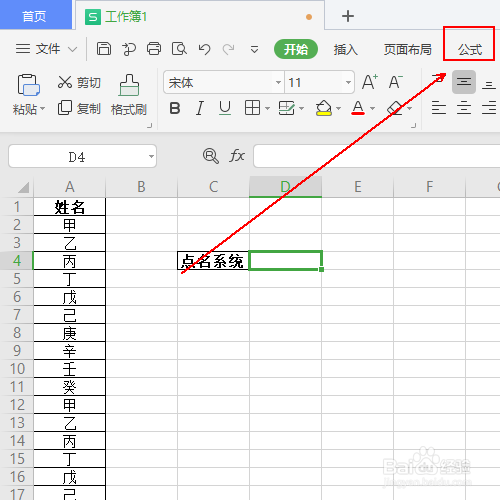Open the 页面布局 ribbon tab

click(407, 49)
